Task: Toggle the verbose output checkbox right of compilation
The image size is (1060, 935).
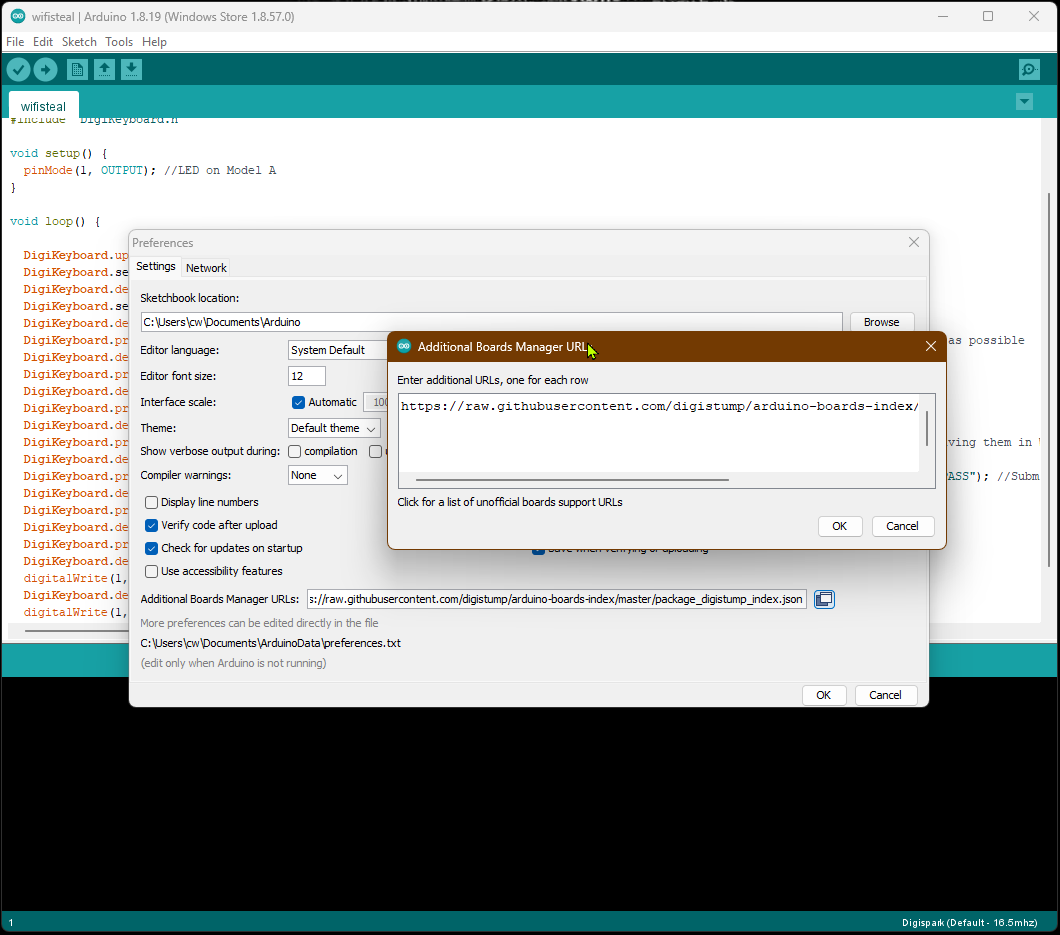Action: tap(375, 452)
